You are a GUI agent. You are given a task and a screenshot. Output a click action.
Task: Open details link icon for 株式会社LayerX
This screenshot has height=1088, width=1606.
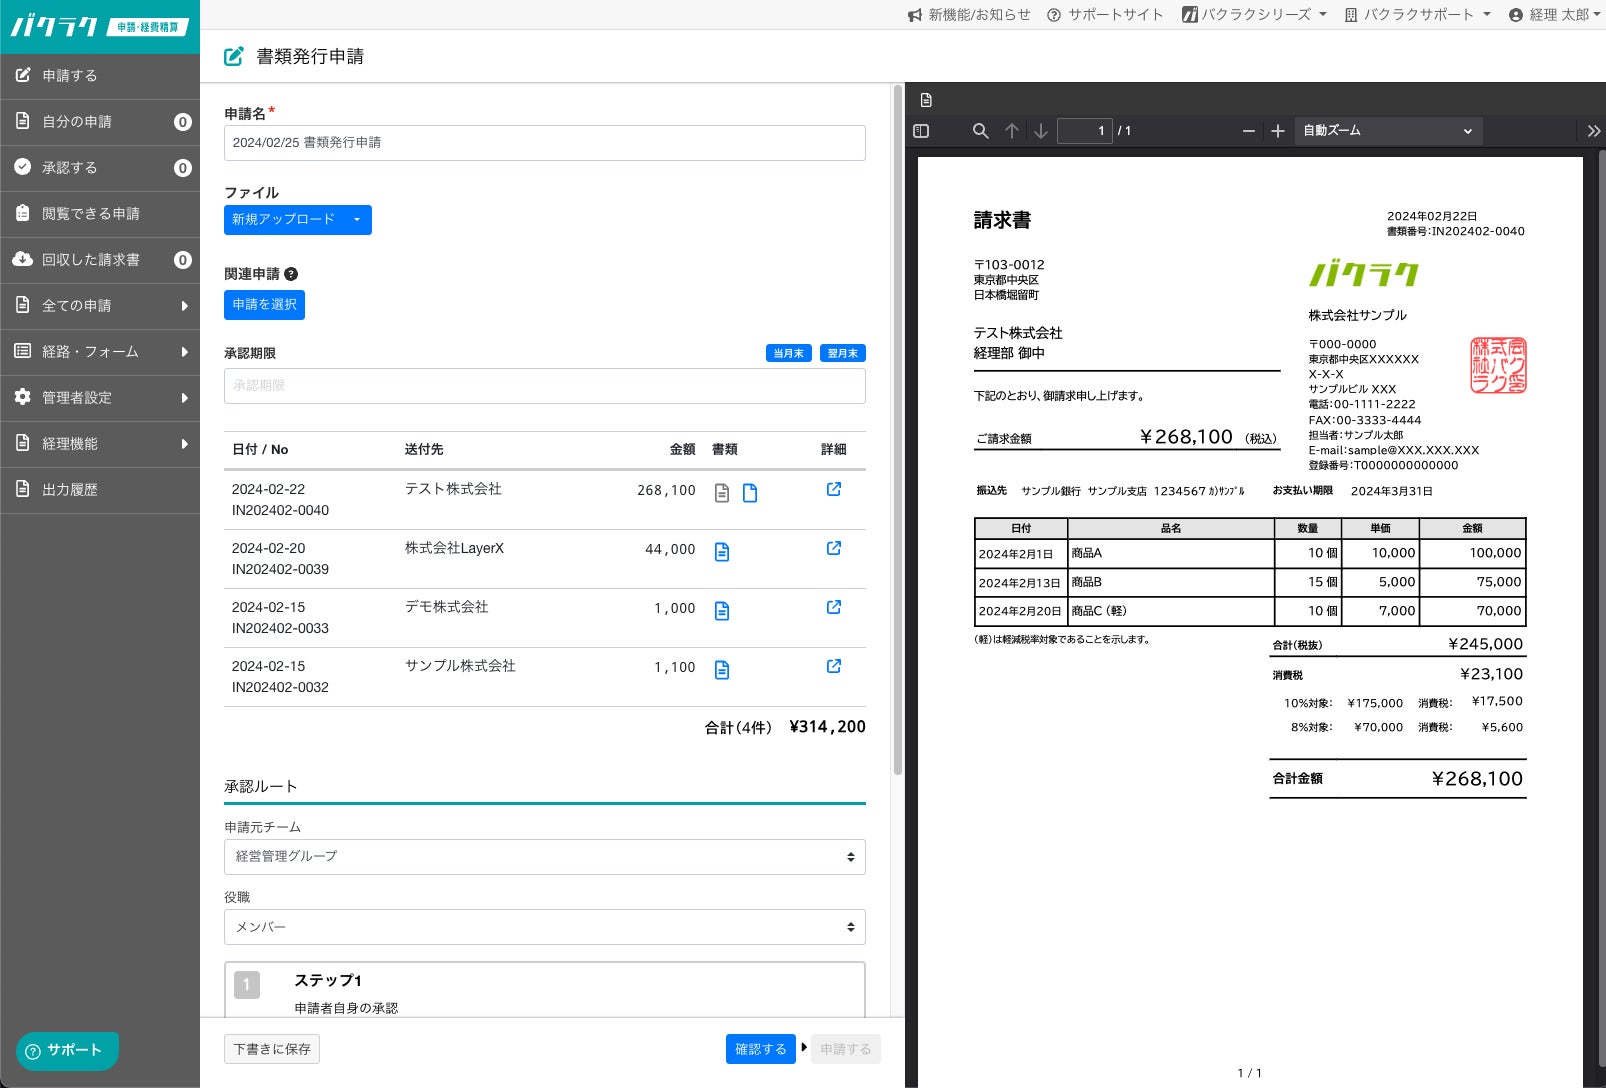pos(834,548)
